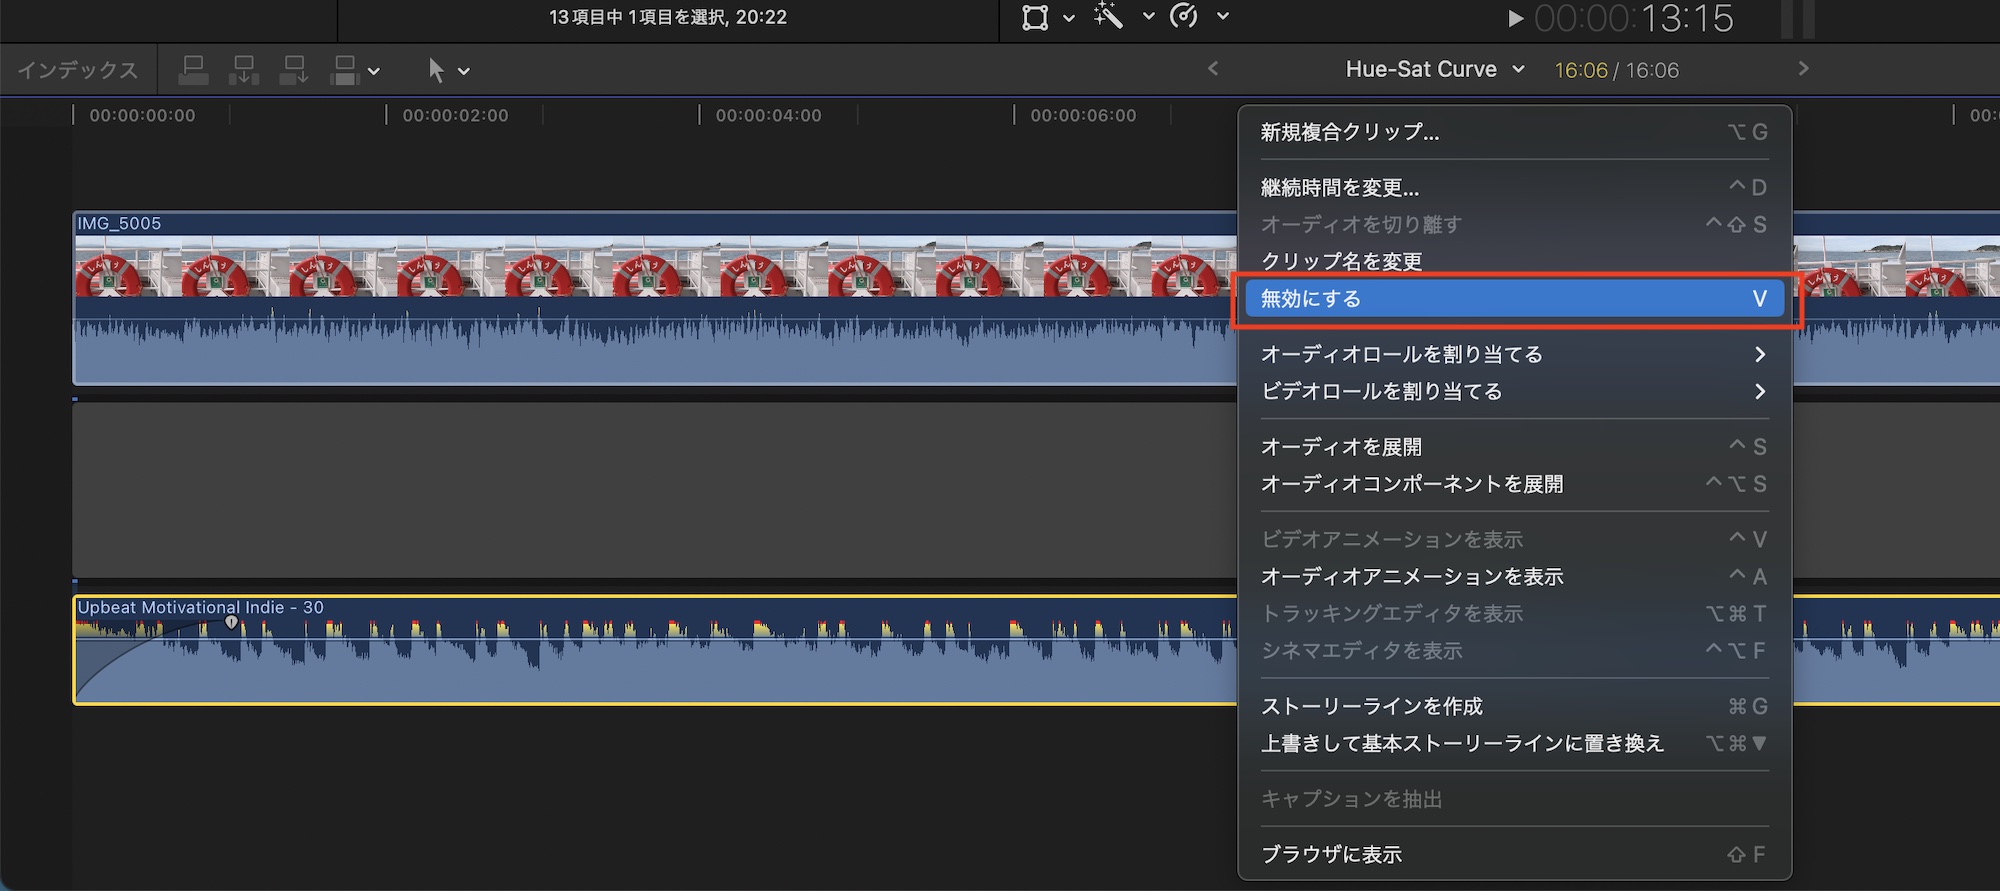Image resolution: width=2000 pixels, height=891 pixels.
Task: Click the insert clip icon
Action: click(x=243, y=70)
